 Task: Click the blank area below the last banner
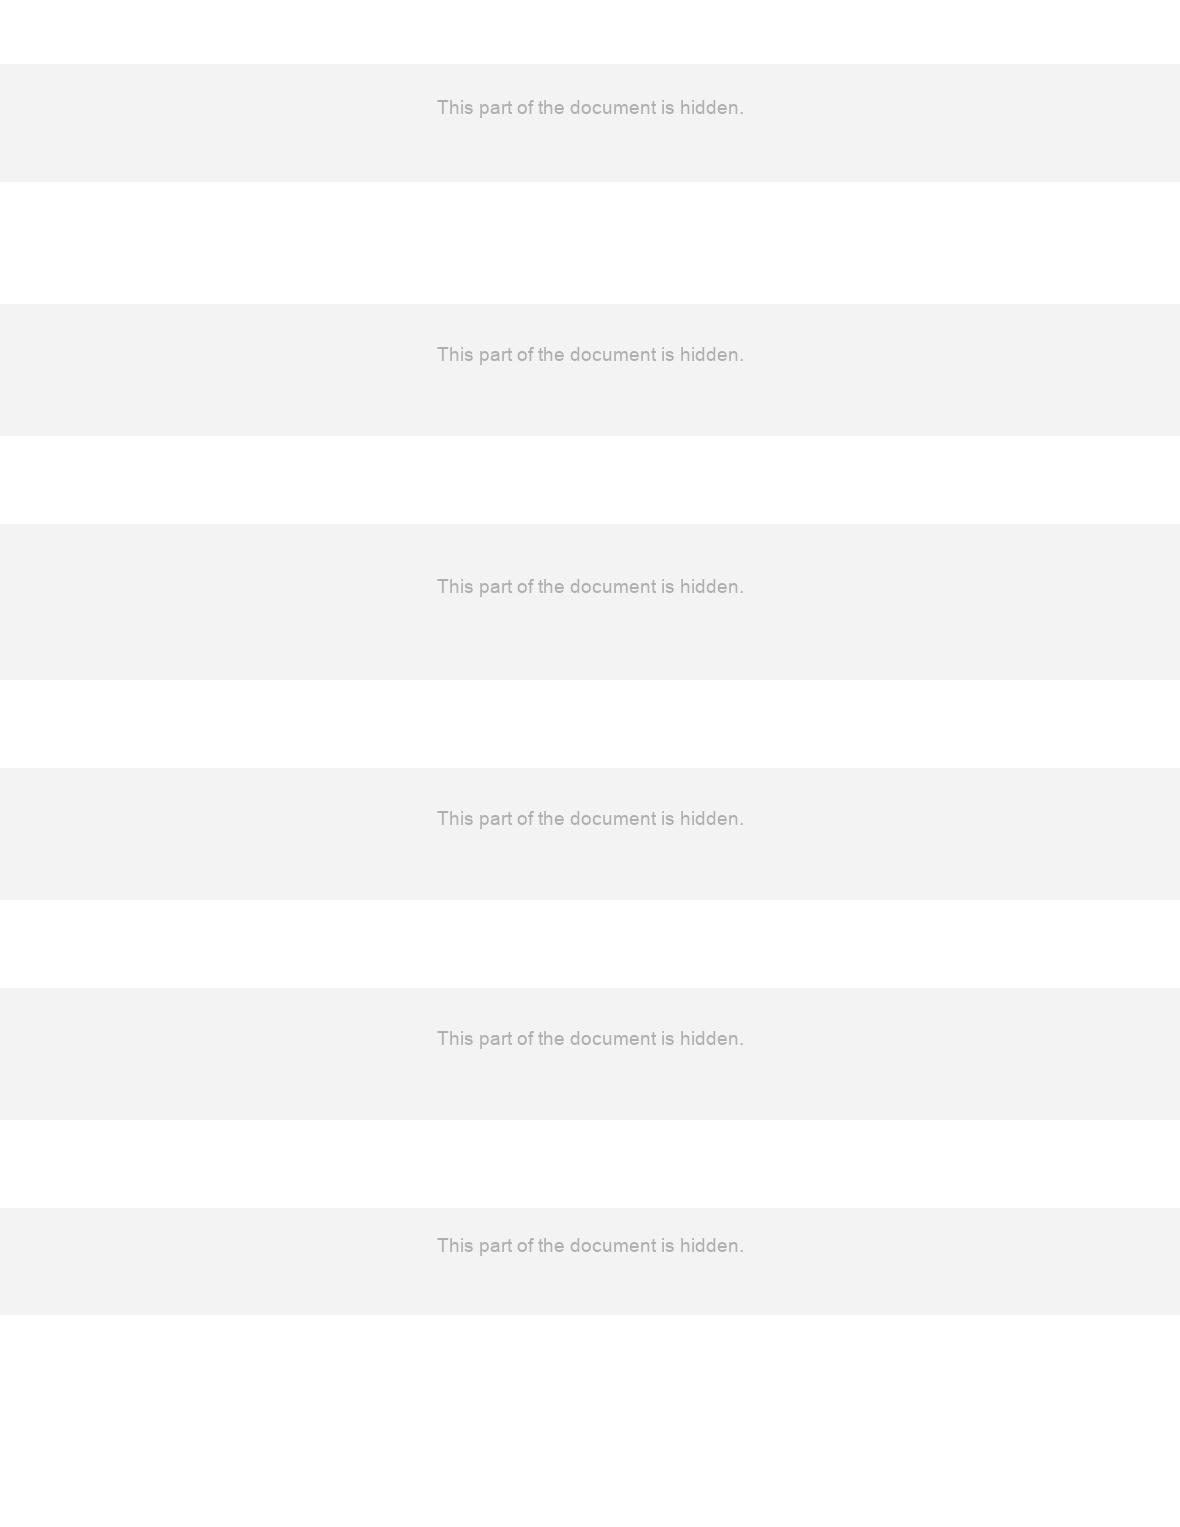pyautogui.click(x=590, y=1421)
